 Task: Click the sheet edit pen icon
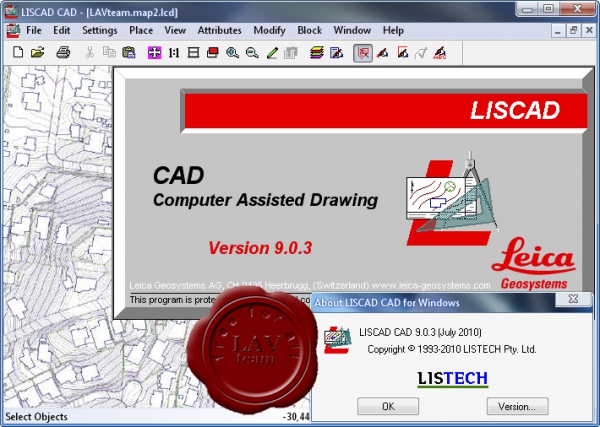(x=336, y=52)
